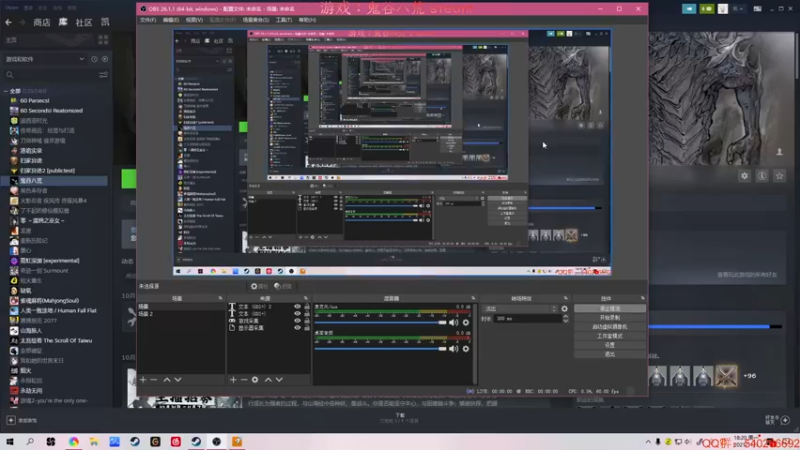Open Windows Start menu

10,442
